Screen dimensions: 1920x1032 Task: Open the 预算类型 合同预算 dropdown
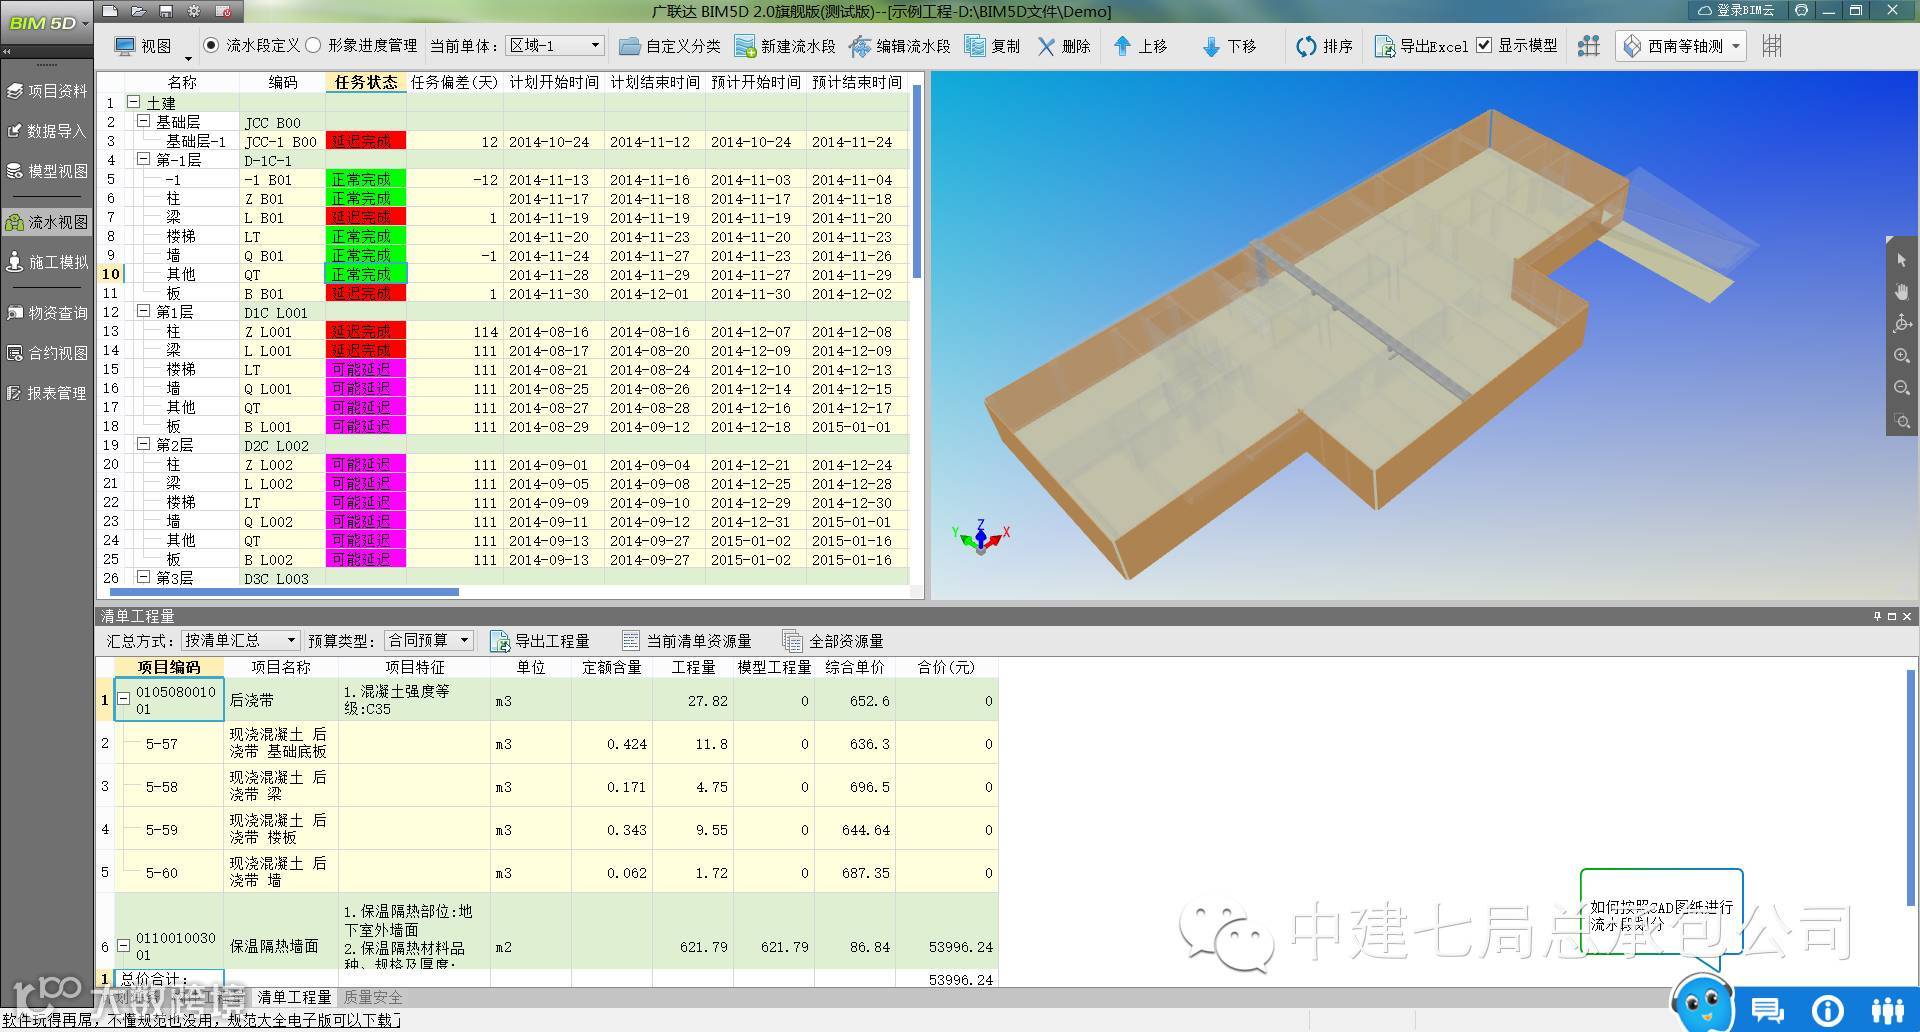pyautogui.click(x=428, y=640)
